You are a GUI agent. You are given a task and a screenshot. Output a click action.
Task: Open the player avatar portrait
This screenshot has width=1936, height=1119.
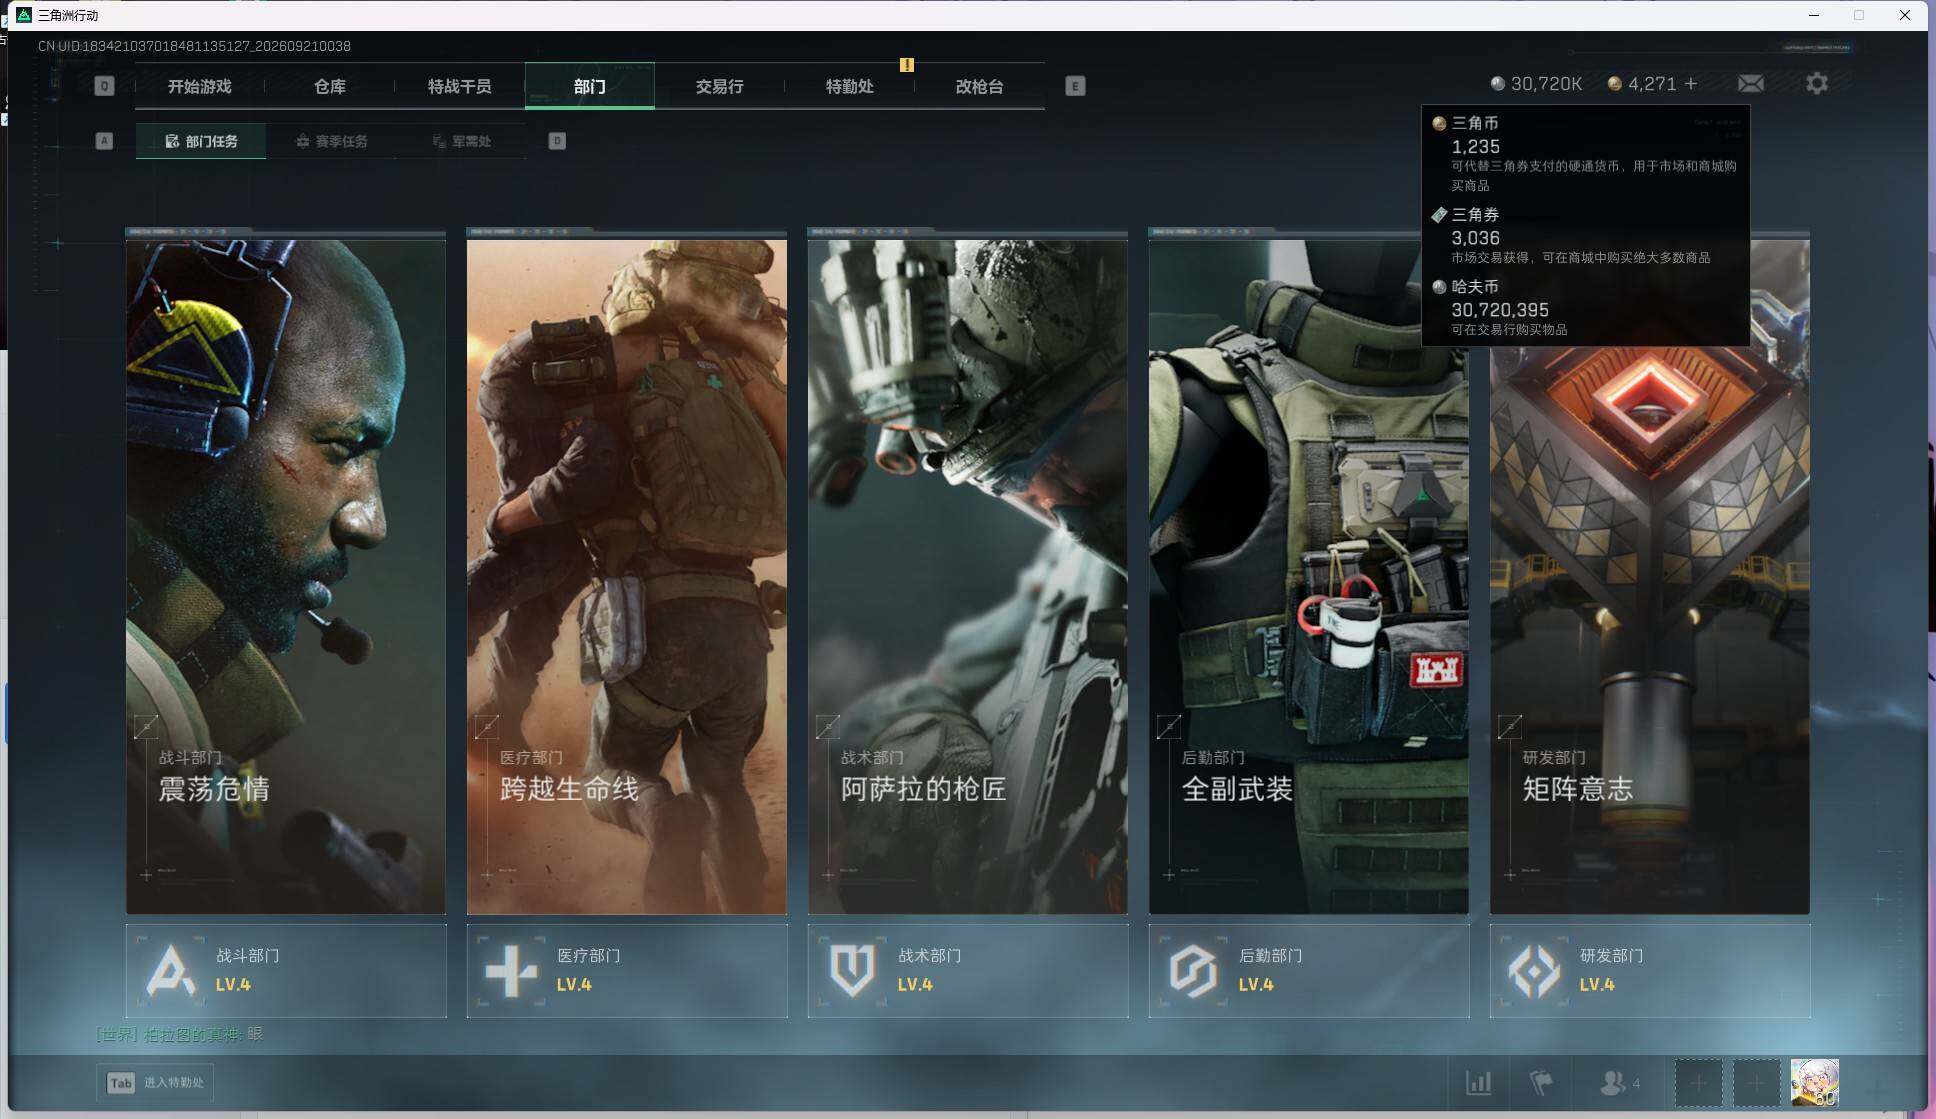pos(1815,1083)
